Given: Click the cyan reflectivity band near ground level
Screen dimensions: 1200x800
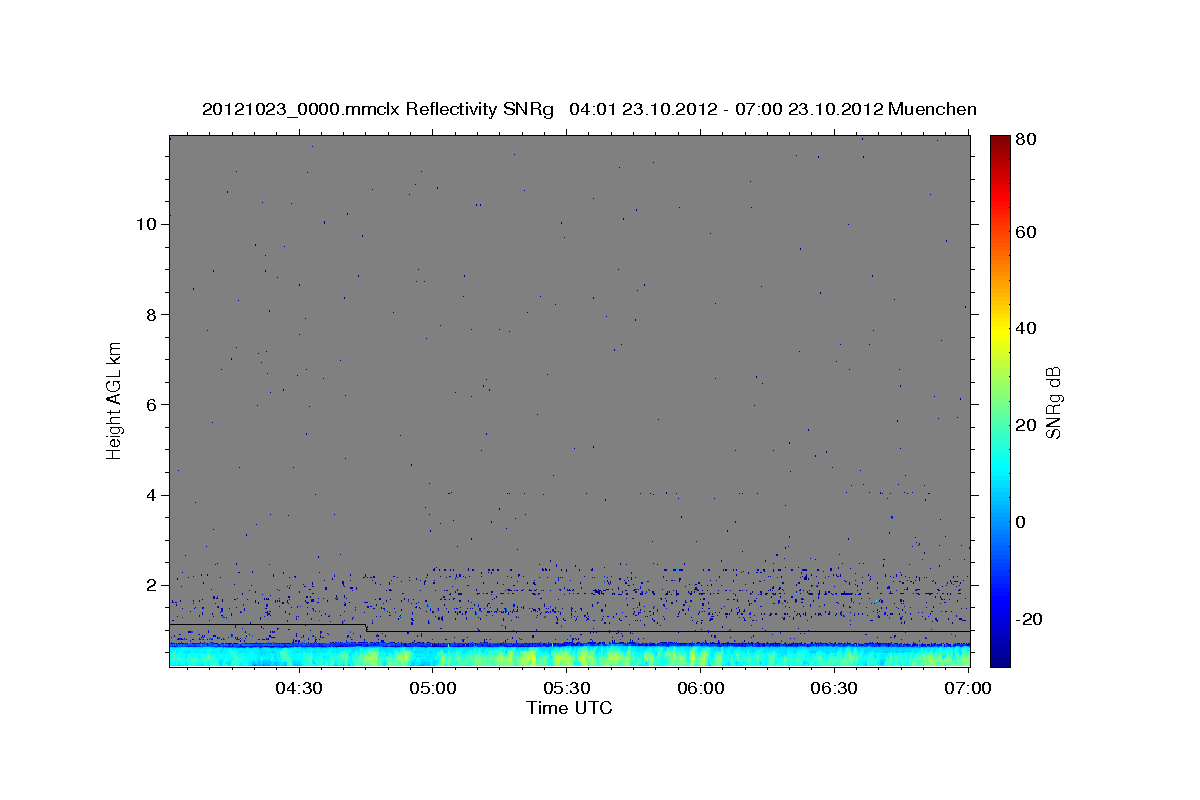Looking at the screenshot, I should click(x=570, y=657).
